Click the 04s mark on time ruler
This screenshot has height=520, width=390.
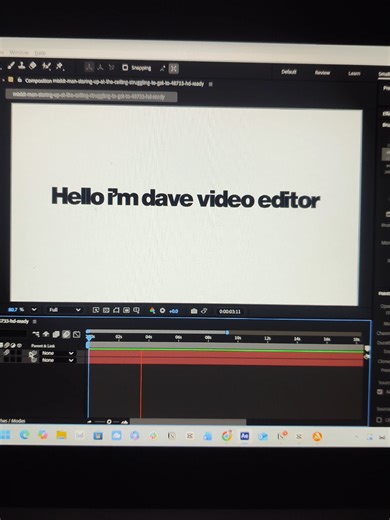point(148,337)
